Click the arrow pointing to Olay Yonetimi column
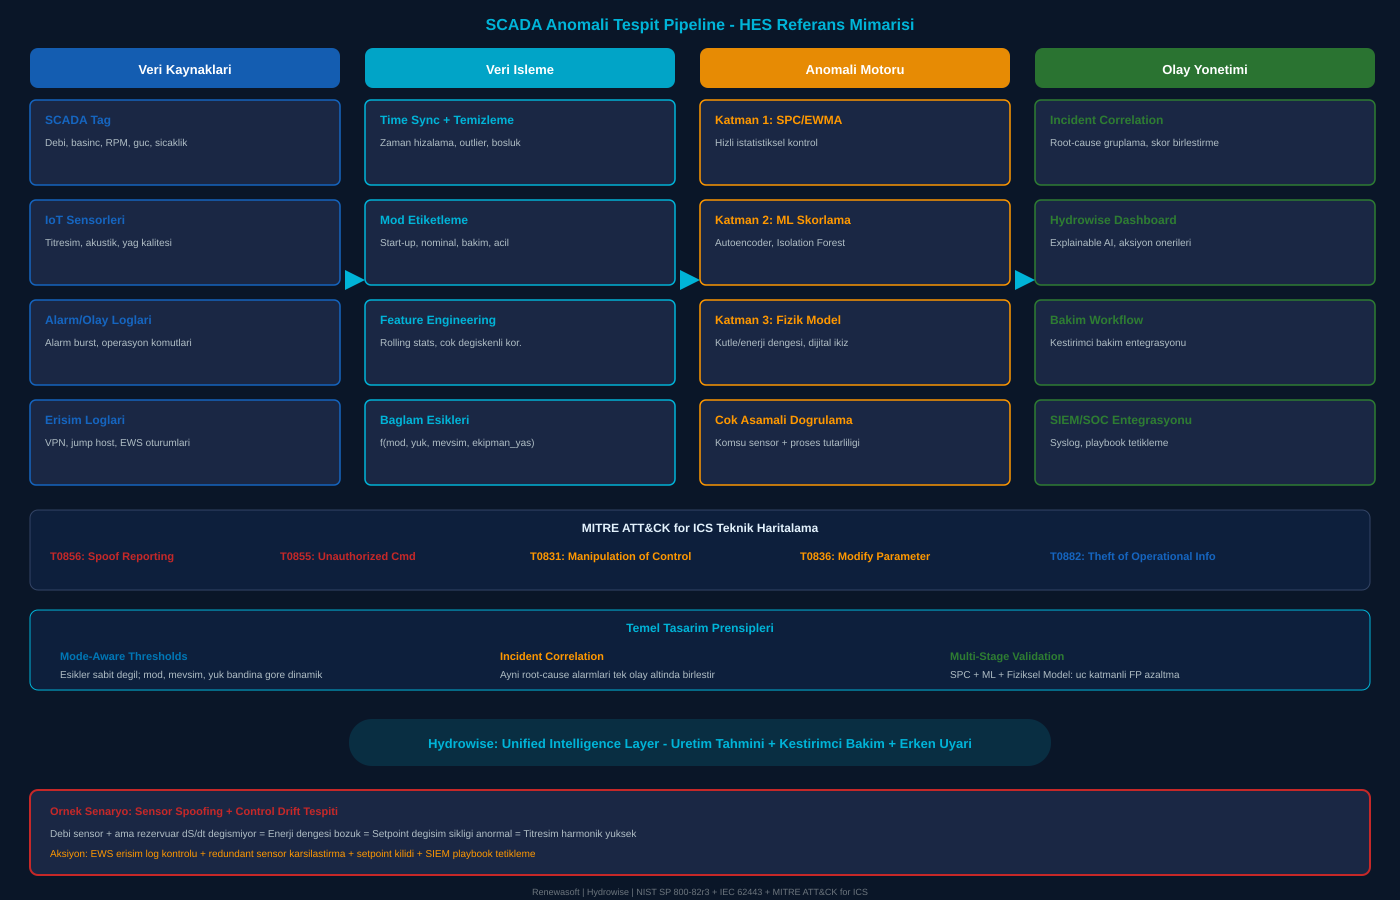Viewport: 1400px width, 900px height. click(x=1024, y=280)
